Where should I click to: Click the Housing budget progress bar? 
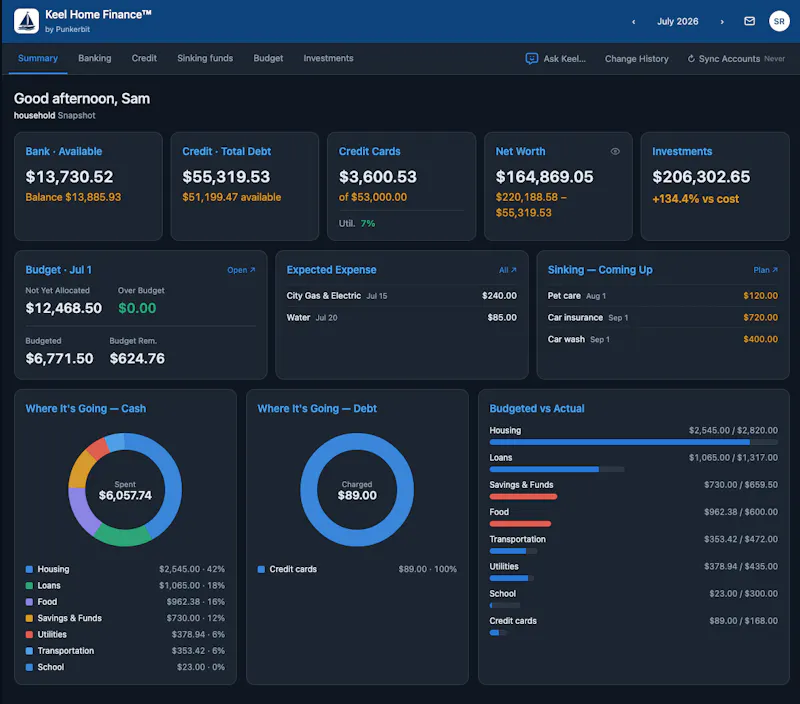(x=633, y=442)
